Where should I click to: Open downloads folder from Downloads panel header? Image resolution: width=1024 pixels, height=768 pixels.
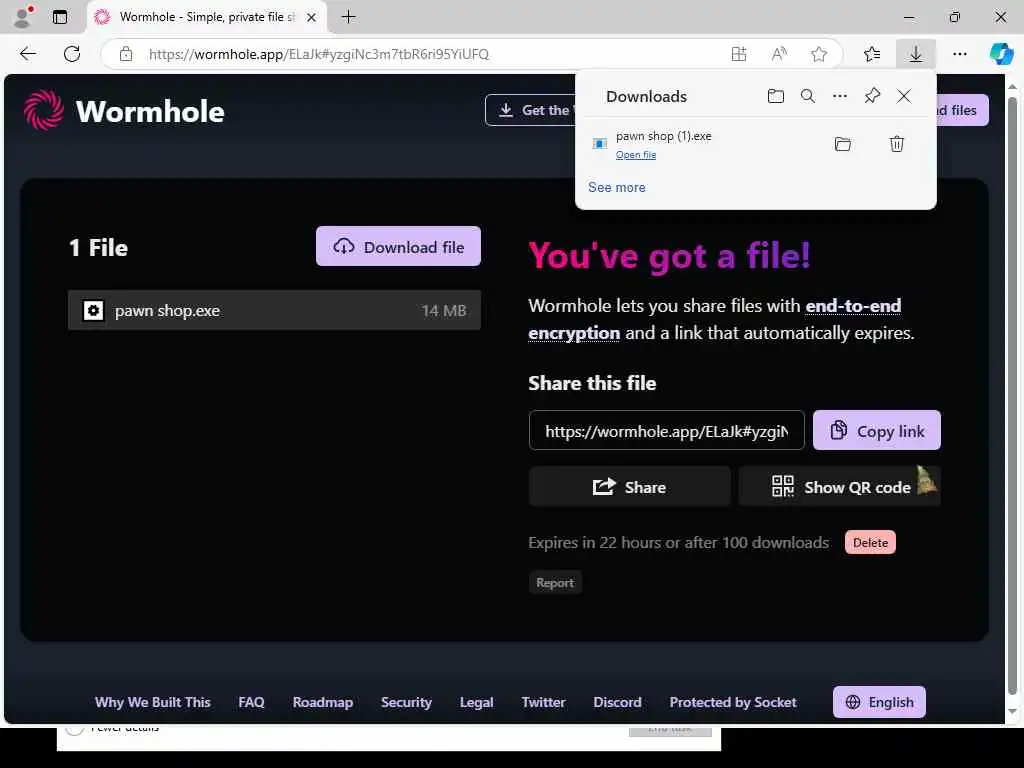pyautogui.click(x=775, y=97)
